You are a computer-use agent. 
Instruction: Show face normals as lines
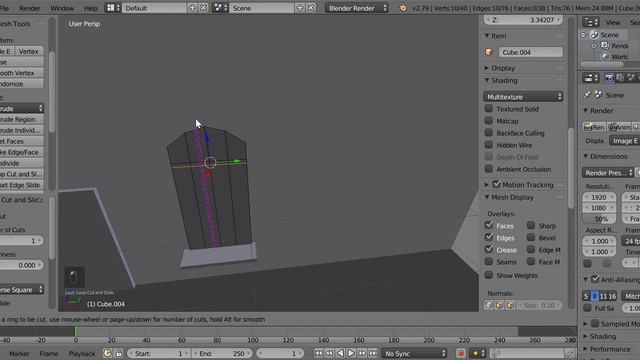pyautogui.click(x=510, y=305)
